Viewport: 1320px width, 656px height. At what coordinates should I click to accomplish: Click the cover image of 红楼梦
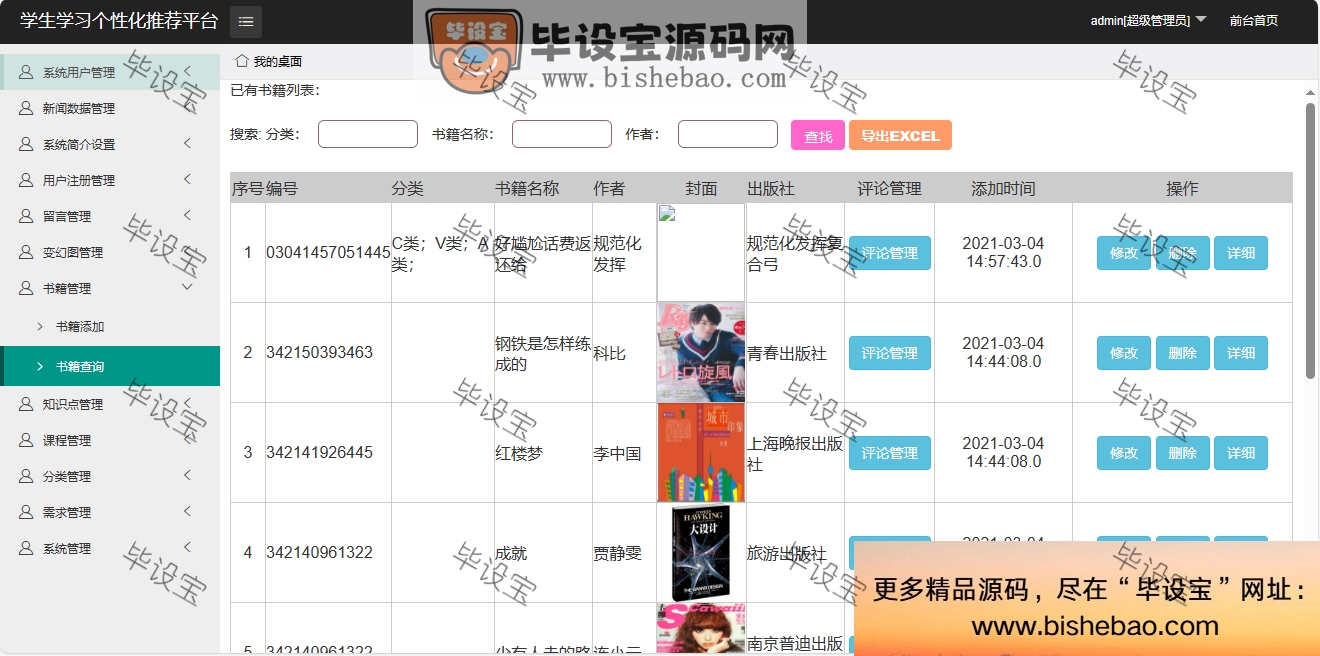click(x=701, y=453)
